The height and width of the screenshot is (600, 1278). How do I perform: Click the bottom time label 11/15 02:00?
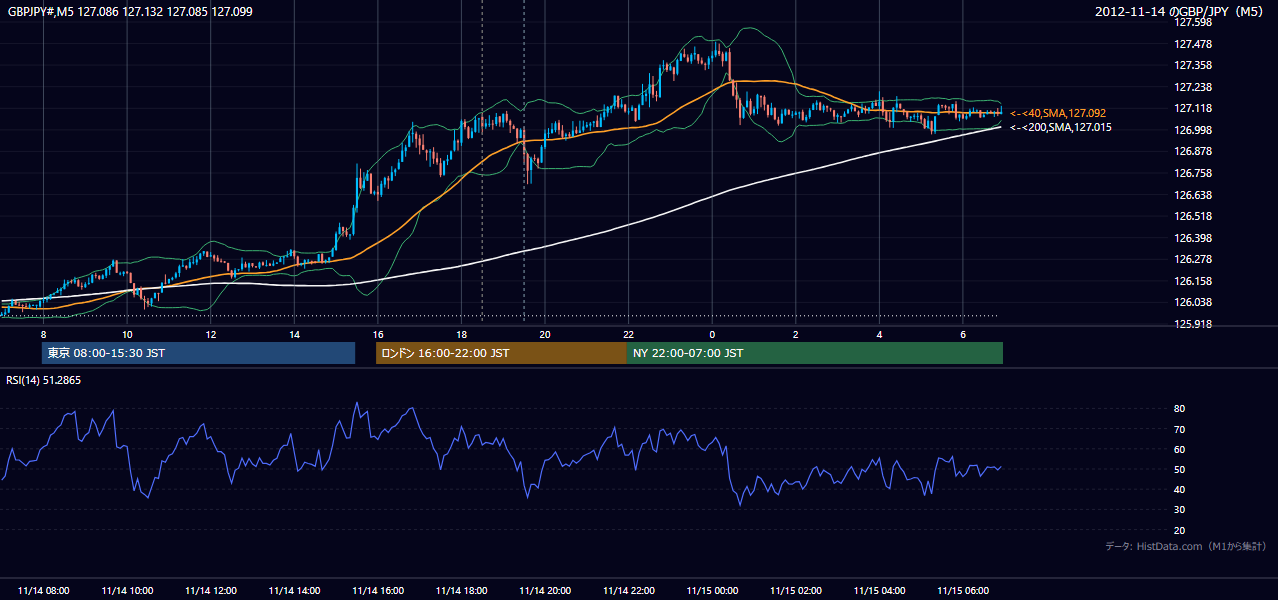pos(796,591)
